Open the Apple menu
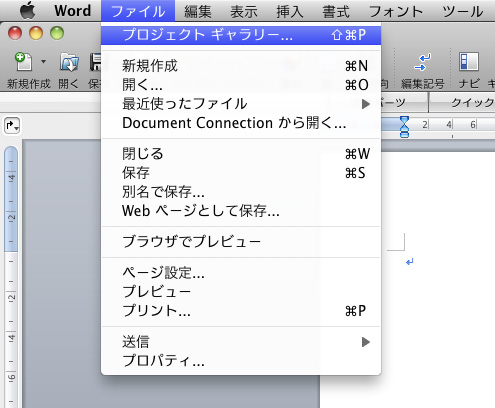The image size is (495, 408). coord(27,11)
